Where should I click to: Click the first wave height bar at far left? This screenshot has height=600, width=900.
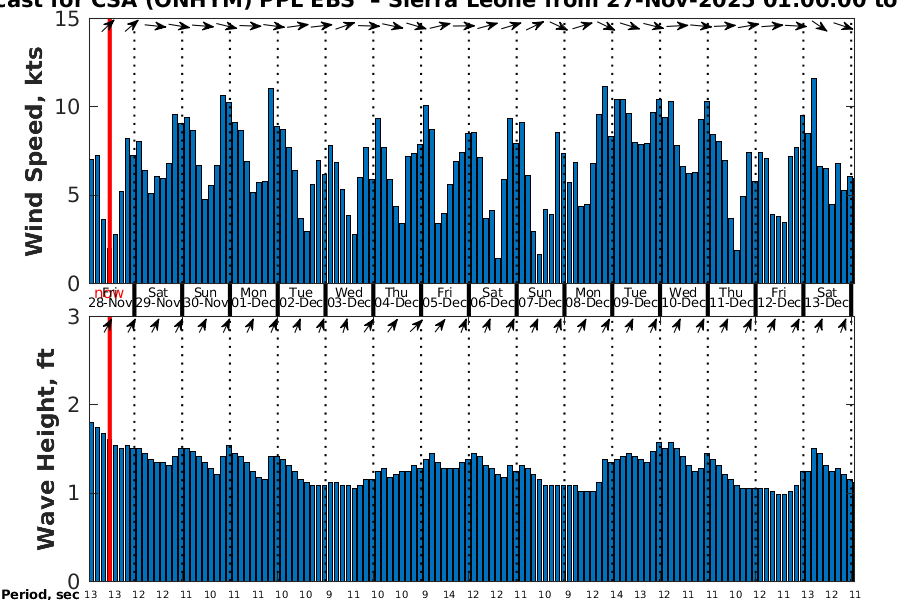91,501
